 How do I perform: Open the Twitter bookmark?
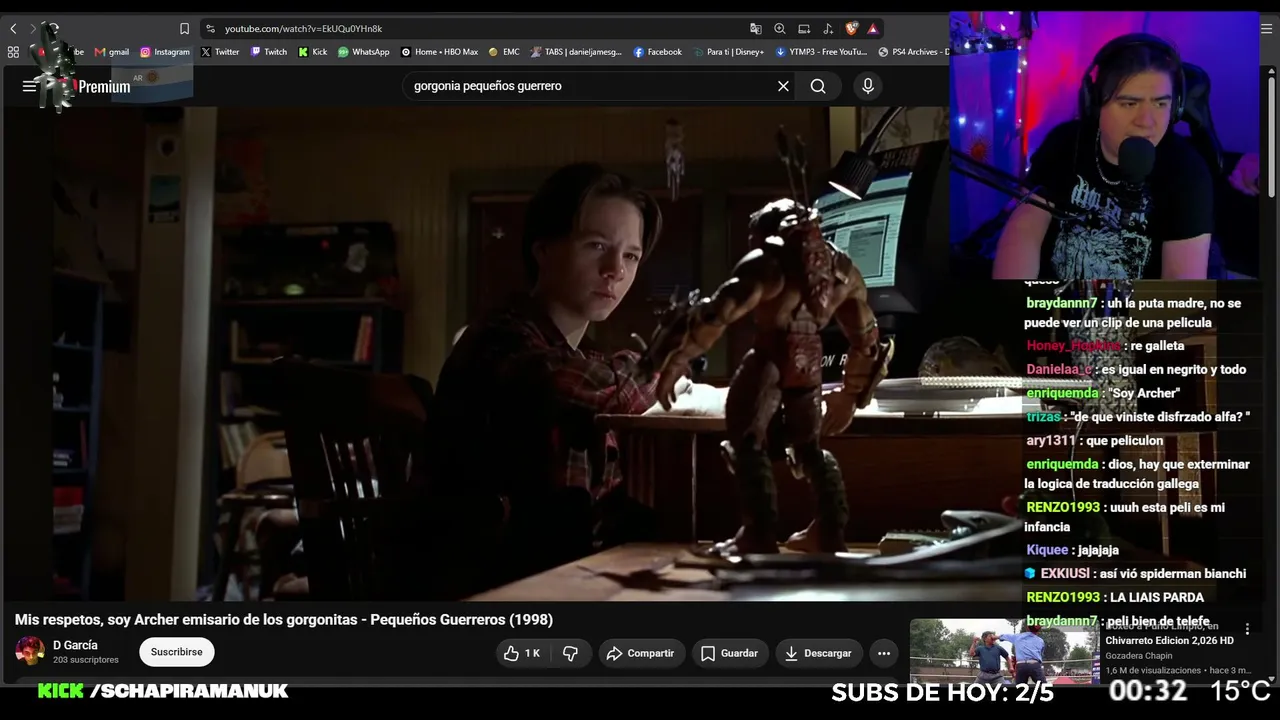(x=220, y=52)
